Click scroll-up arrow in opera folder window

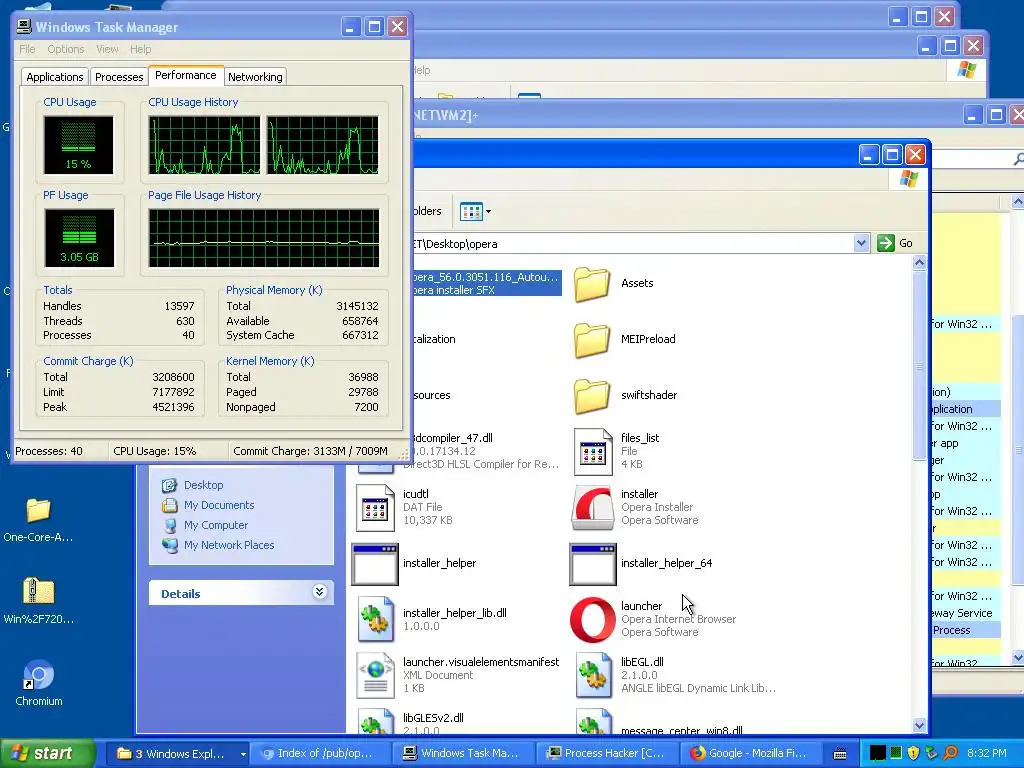click(919, 263)
